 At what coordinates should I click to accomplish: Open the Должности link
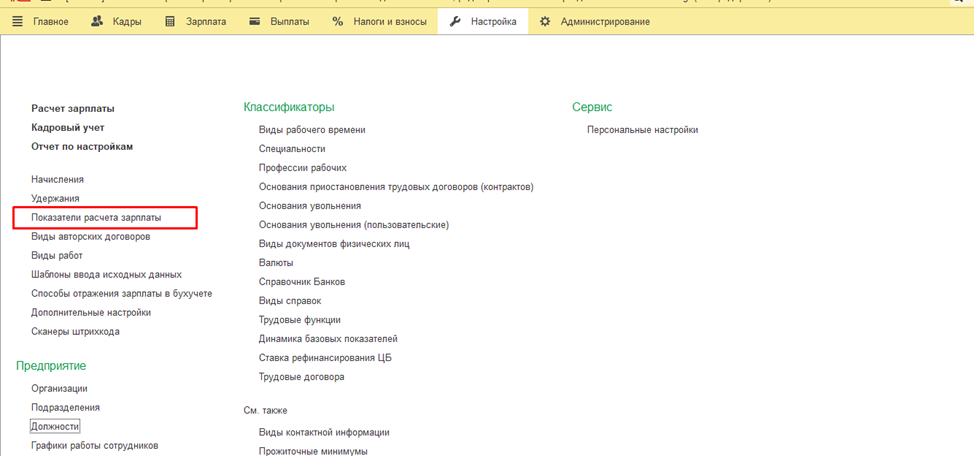click(x=55, y=426)
